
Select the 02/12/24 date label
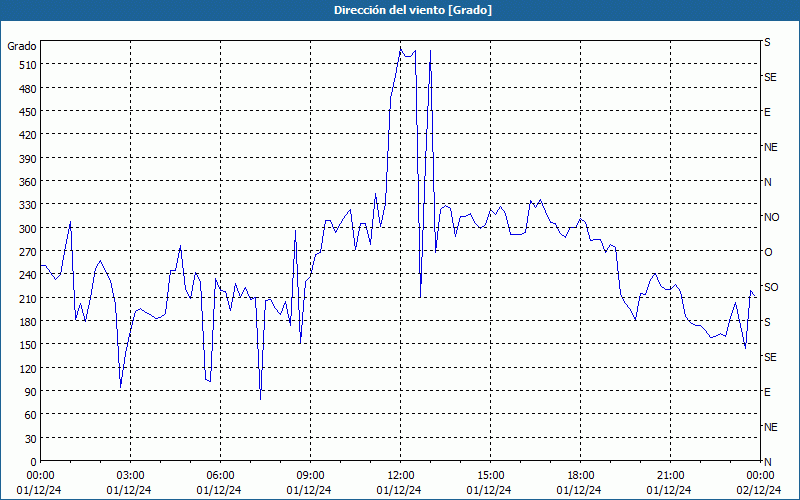(759, 490)
